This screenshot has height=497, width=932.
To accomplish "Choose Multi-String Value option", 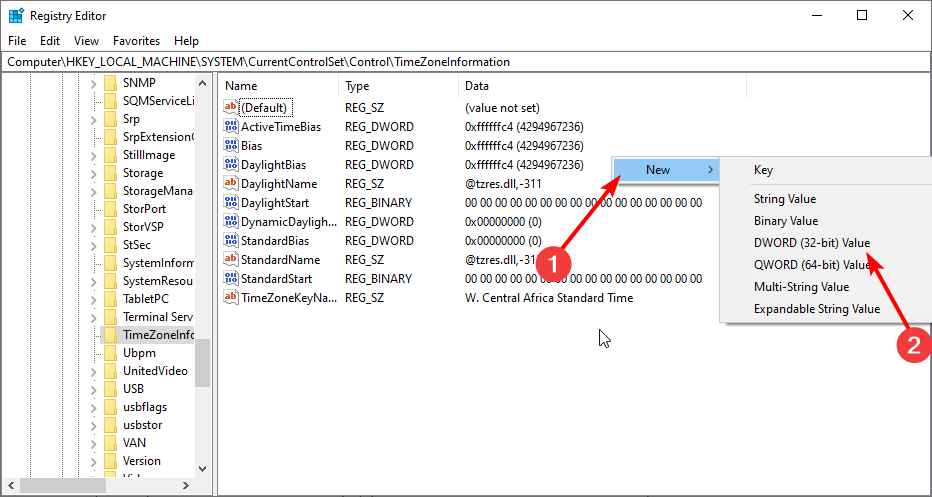I will 801,287.
